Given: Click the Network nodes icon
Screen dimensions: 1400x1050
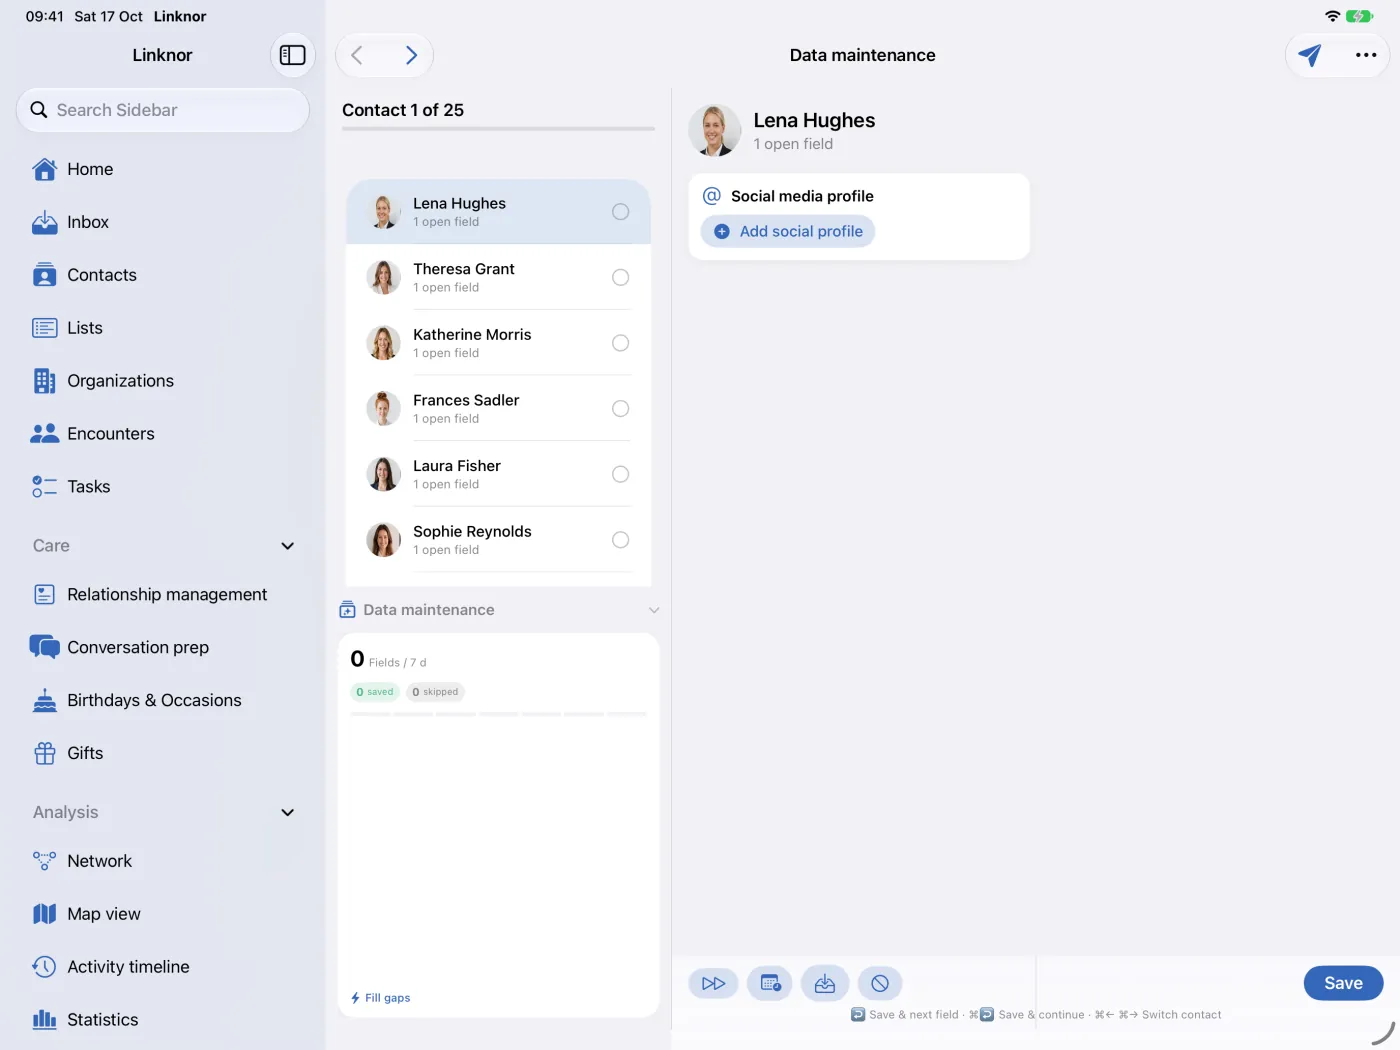Looking at the screenshot, I should tap(45, 861).
